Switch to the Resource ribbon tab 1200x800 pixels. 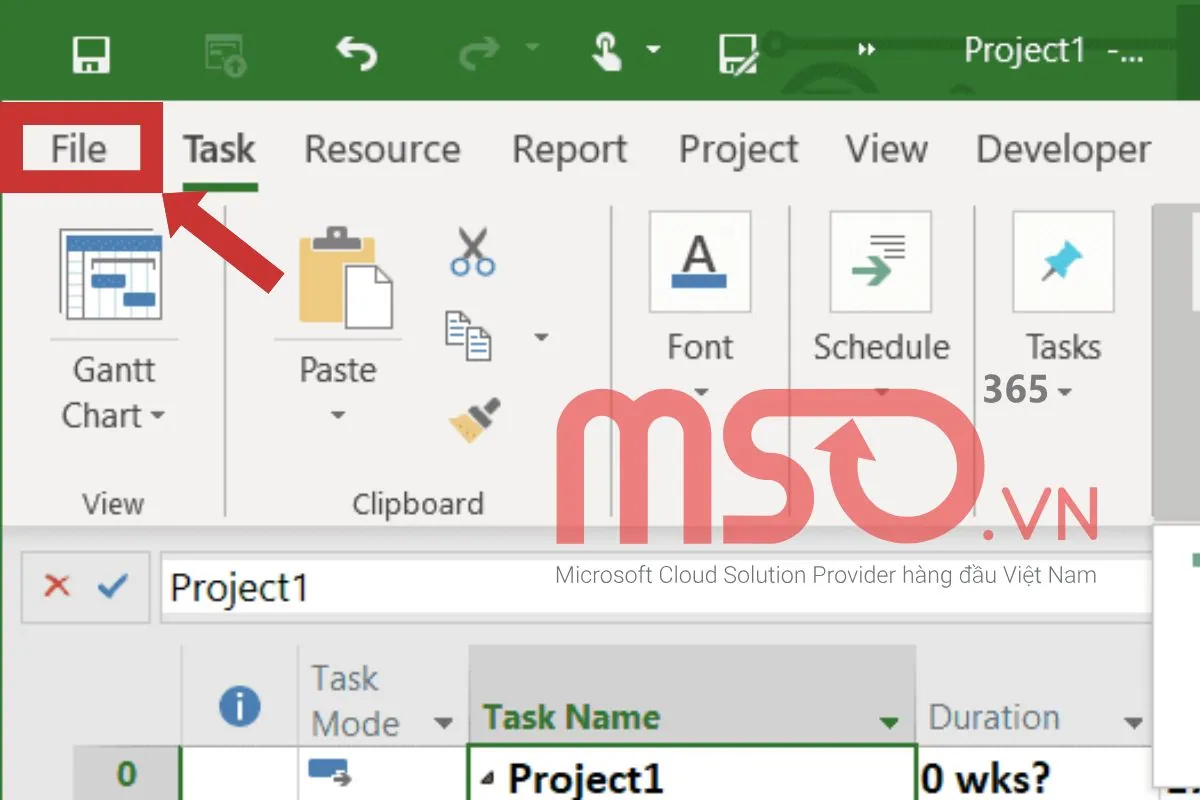click(382, 148)
